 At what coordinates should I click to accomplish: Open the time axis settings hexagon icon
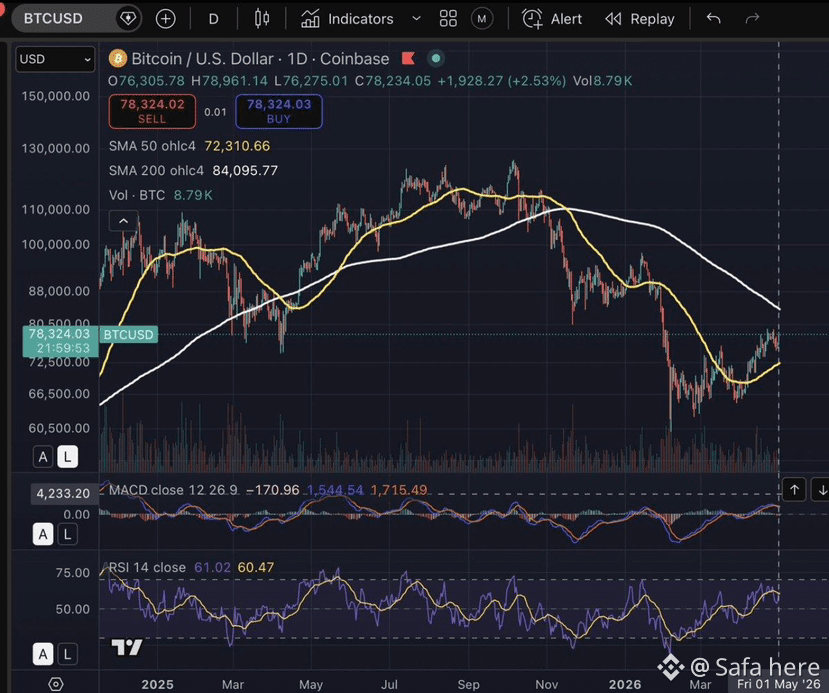pos(56,683)
